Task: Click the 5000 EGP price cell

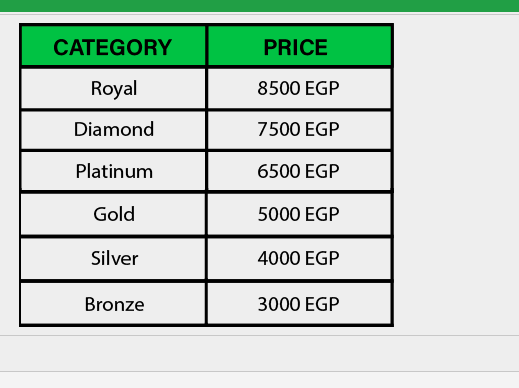Action: [299, 214]
